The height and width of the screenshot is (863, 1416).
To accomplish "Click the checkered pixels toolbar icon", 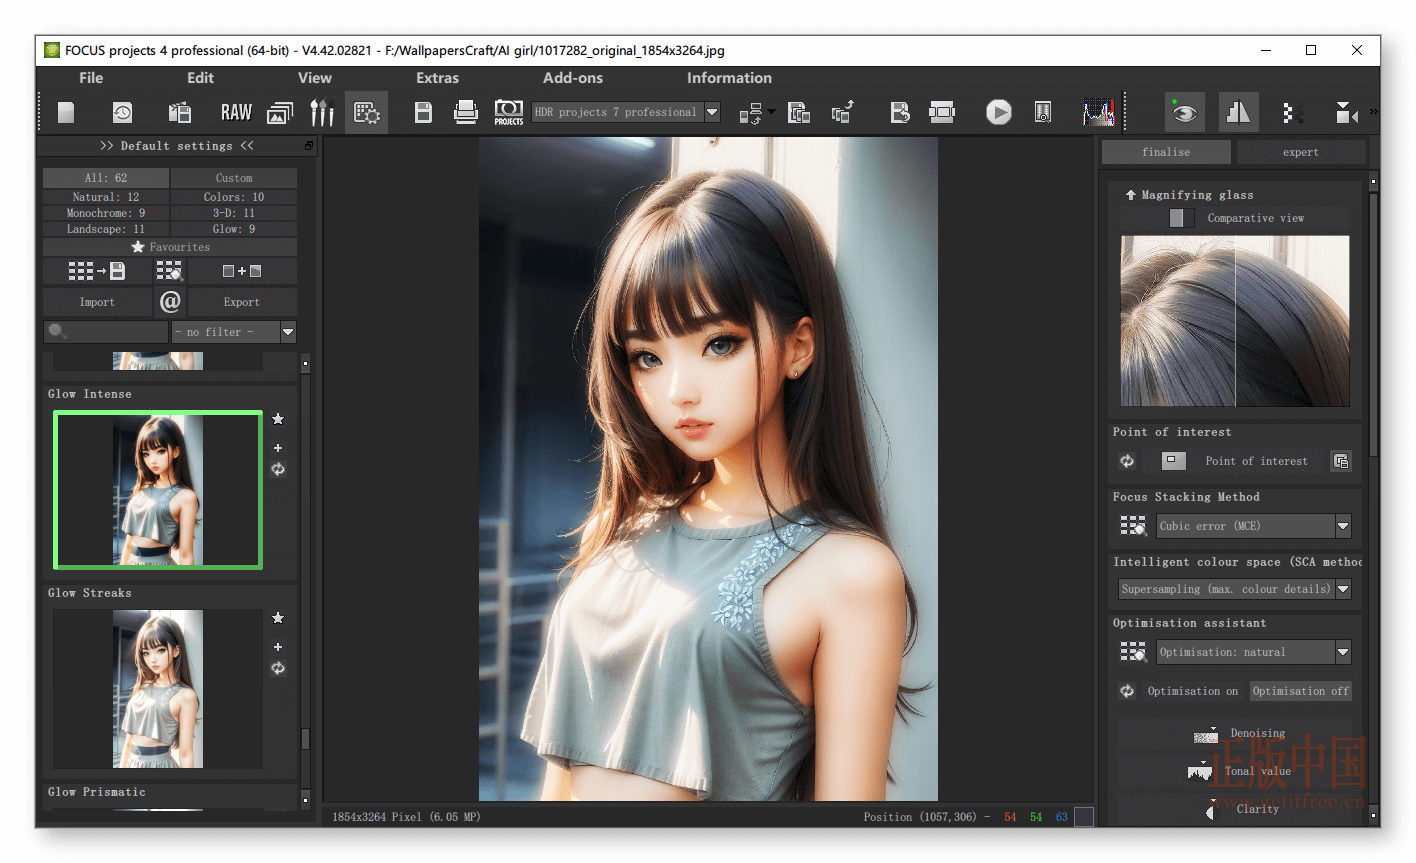I will [1292, 112].
